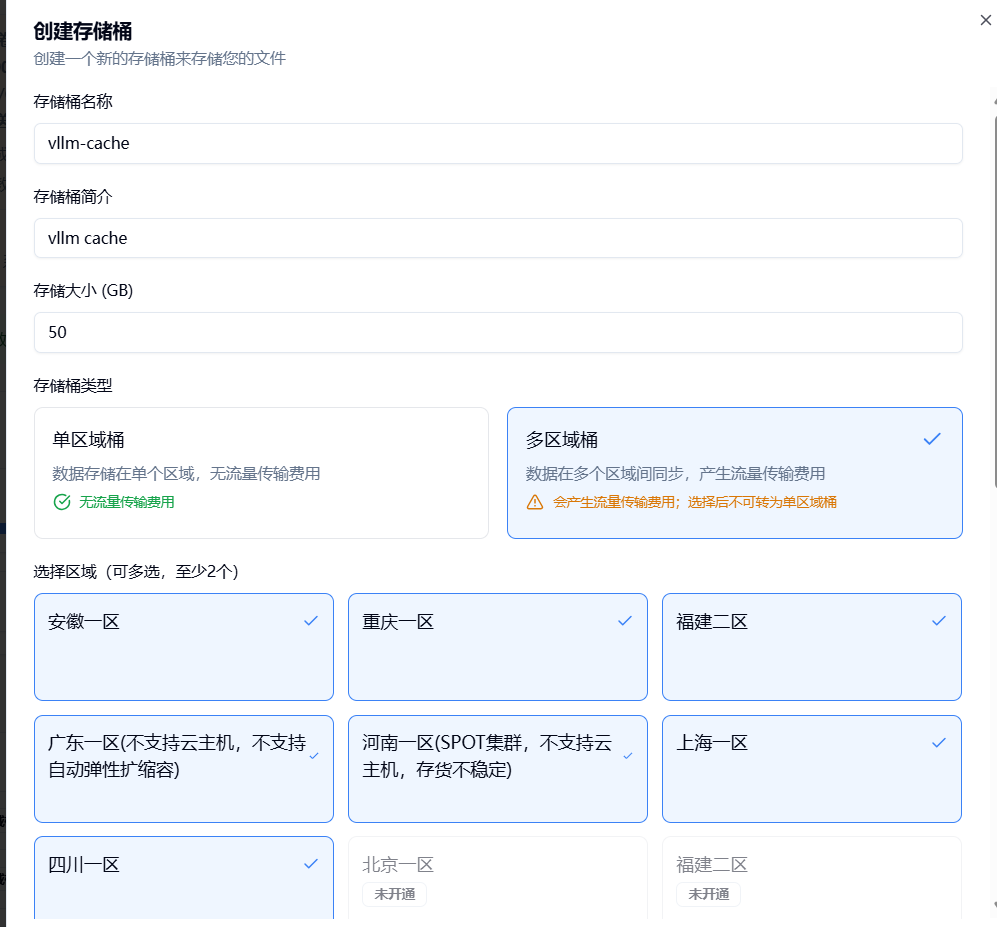Viewport: 997px width, 927px height.
Task: Click the checkmark on 四川一区 card
Action: [311, 864]
